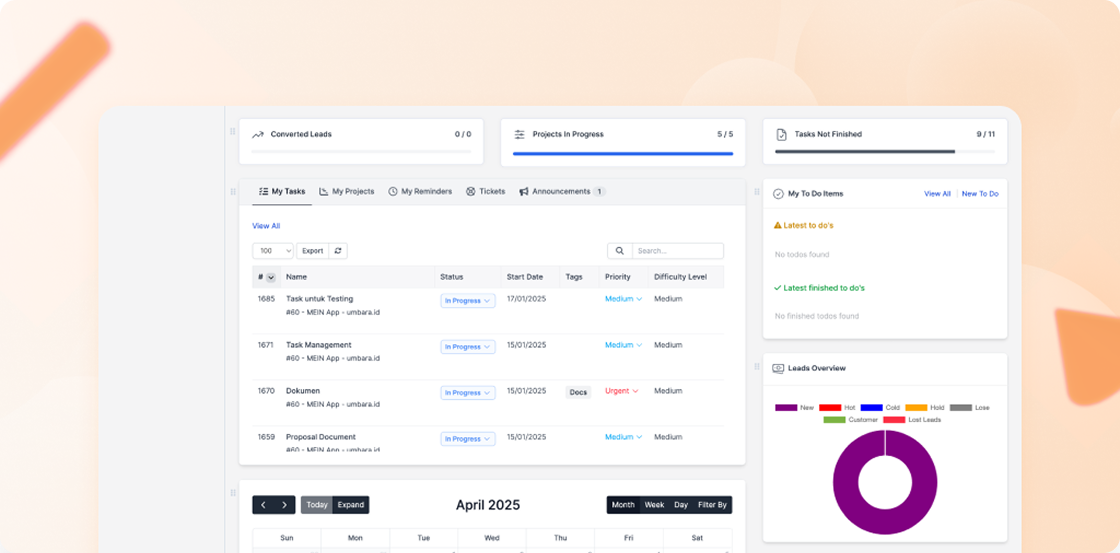Viewport: 1120px width, 553px height.
Task: Switch calendar to Month view
Action: pyautogui.click(x=623, y=505)
